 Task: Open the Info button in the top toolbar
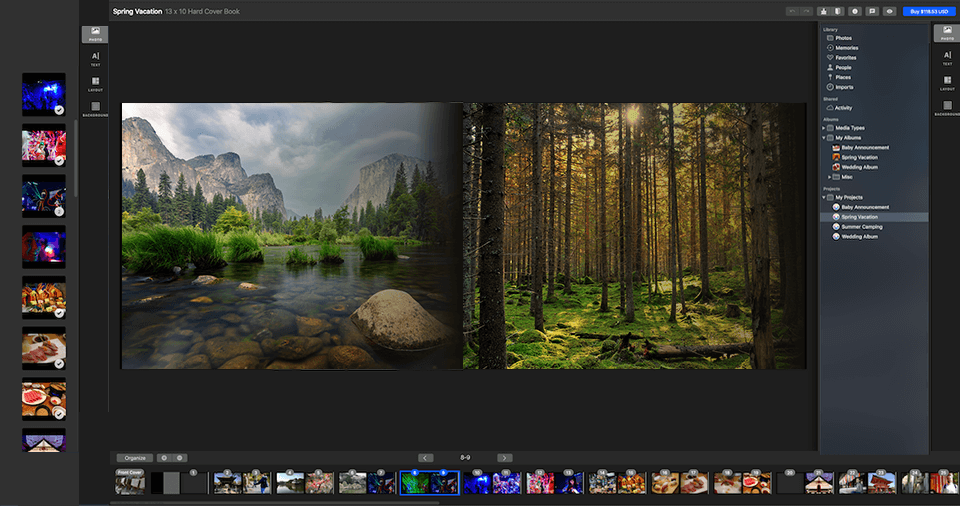tap(855, 11)
